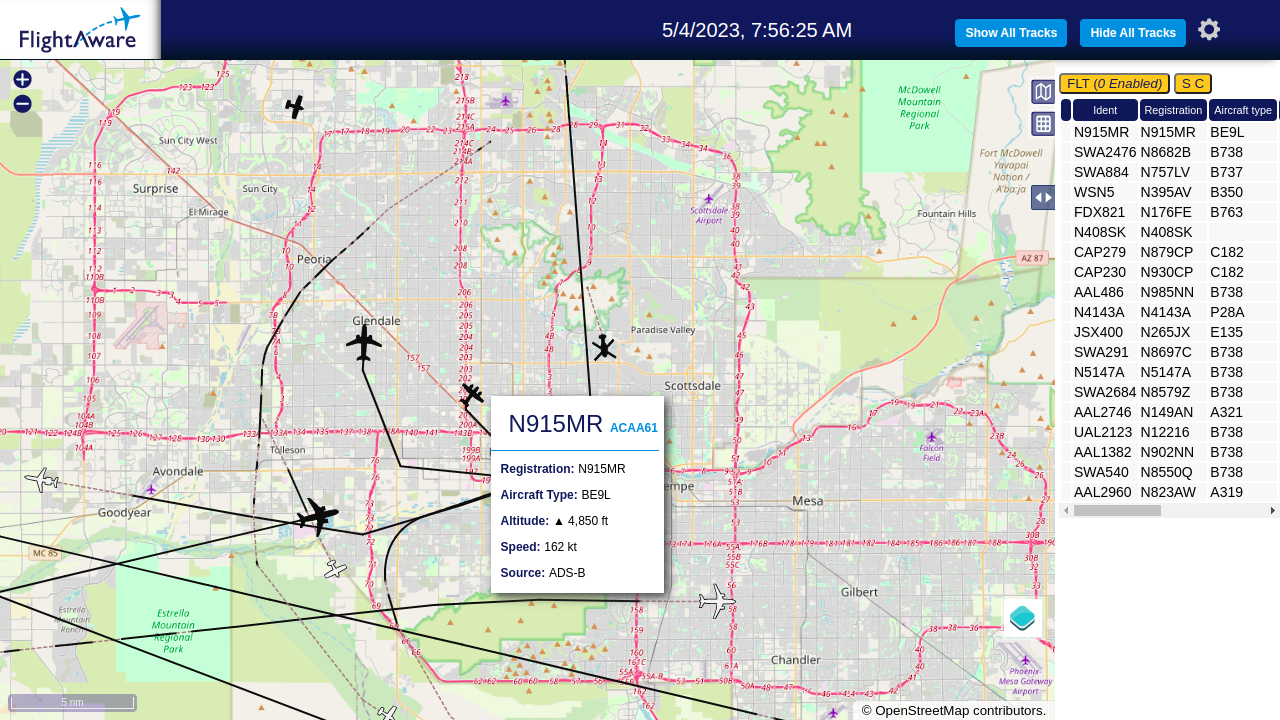This screenshot has width=1280, height=720.
Task: Sort table by Ident column
Action: (x=1105, y=110)
